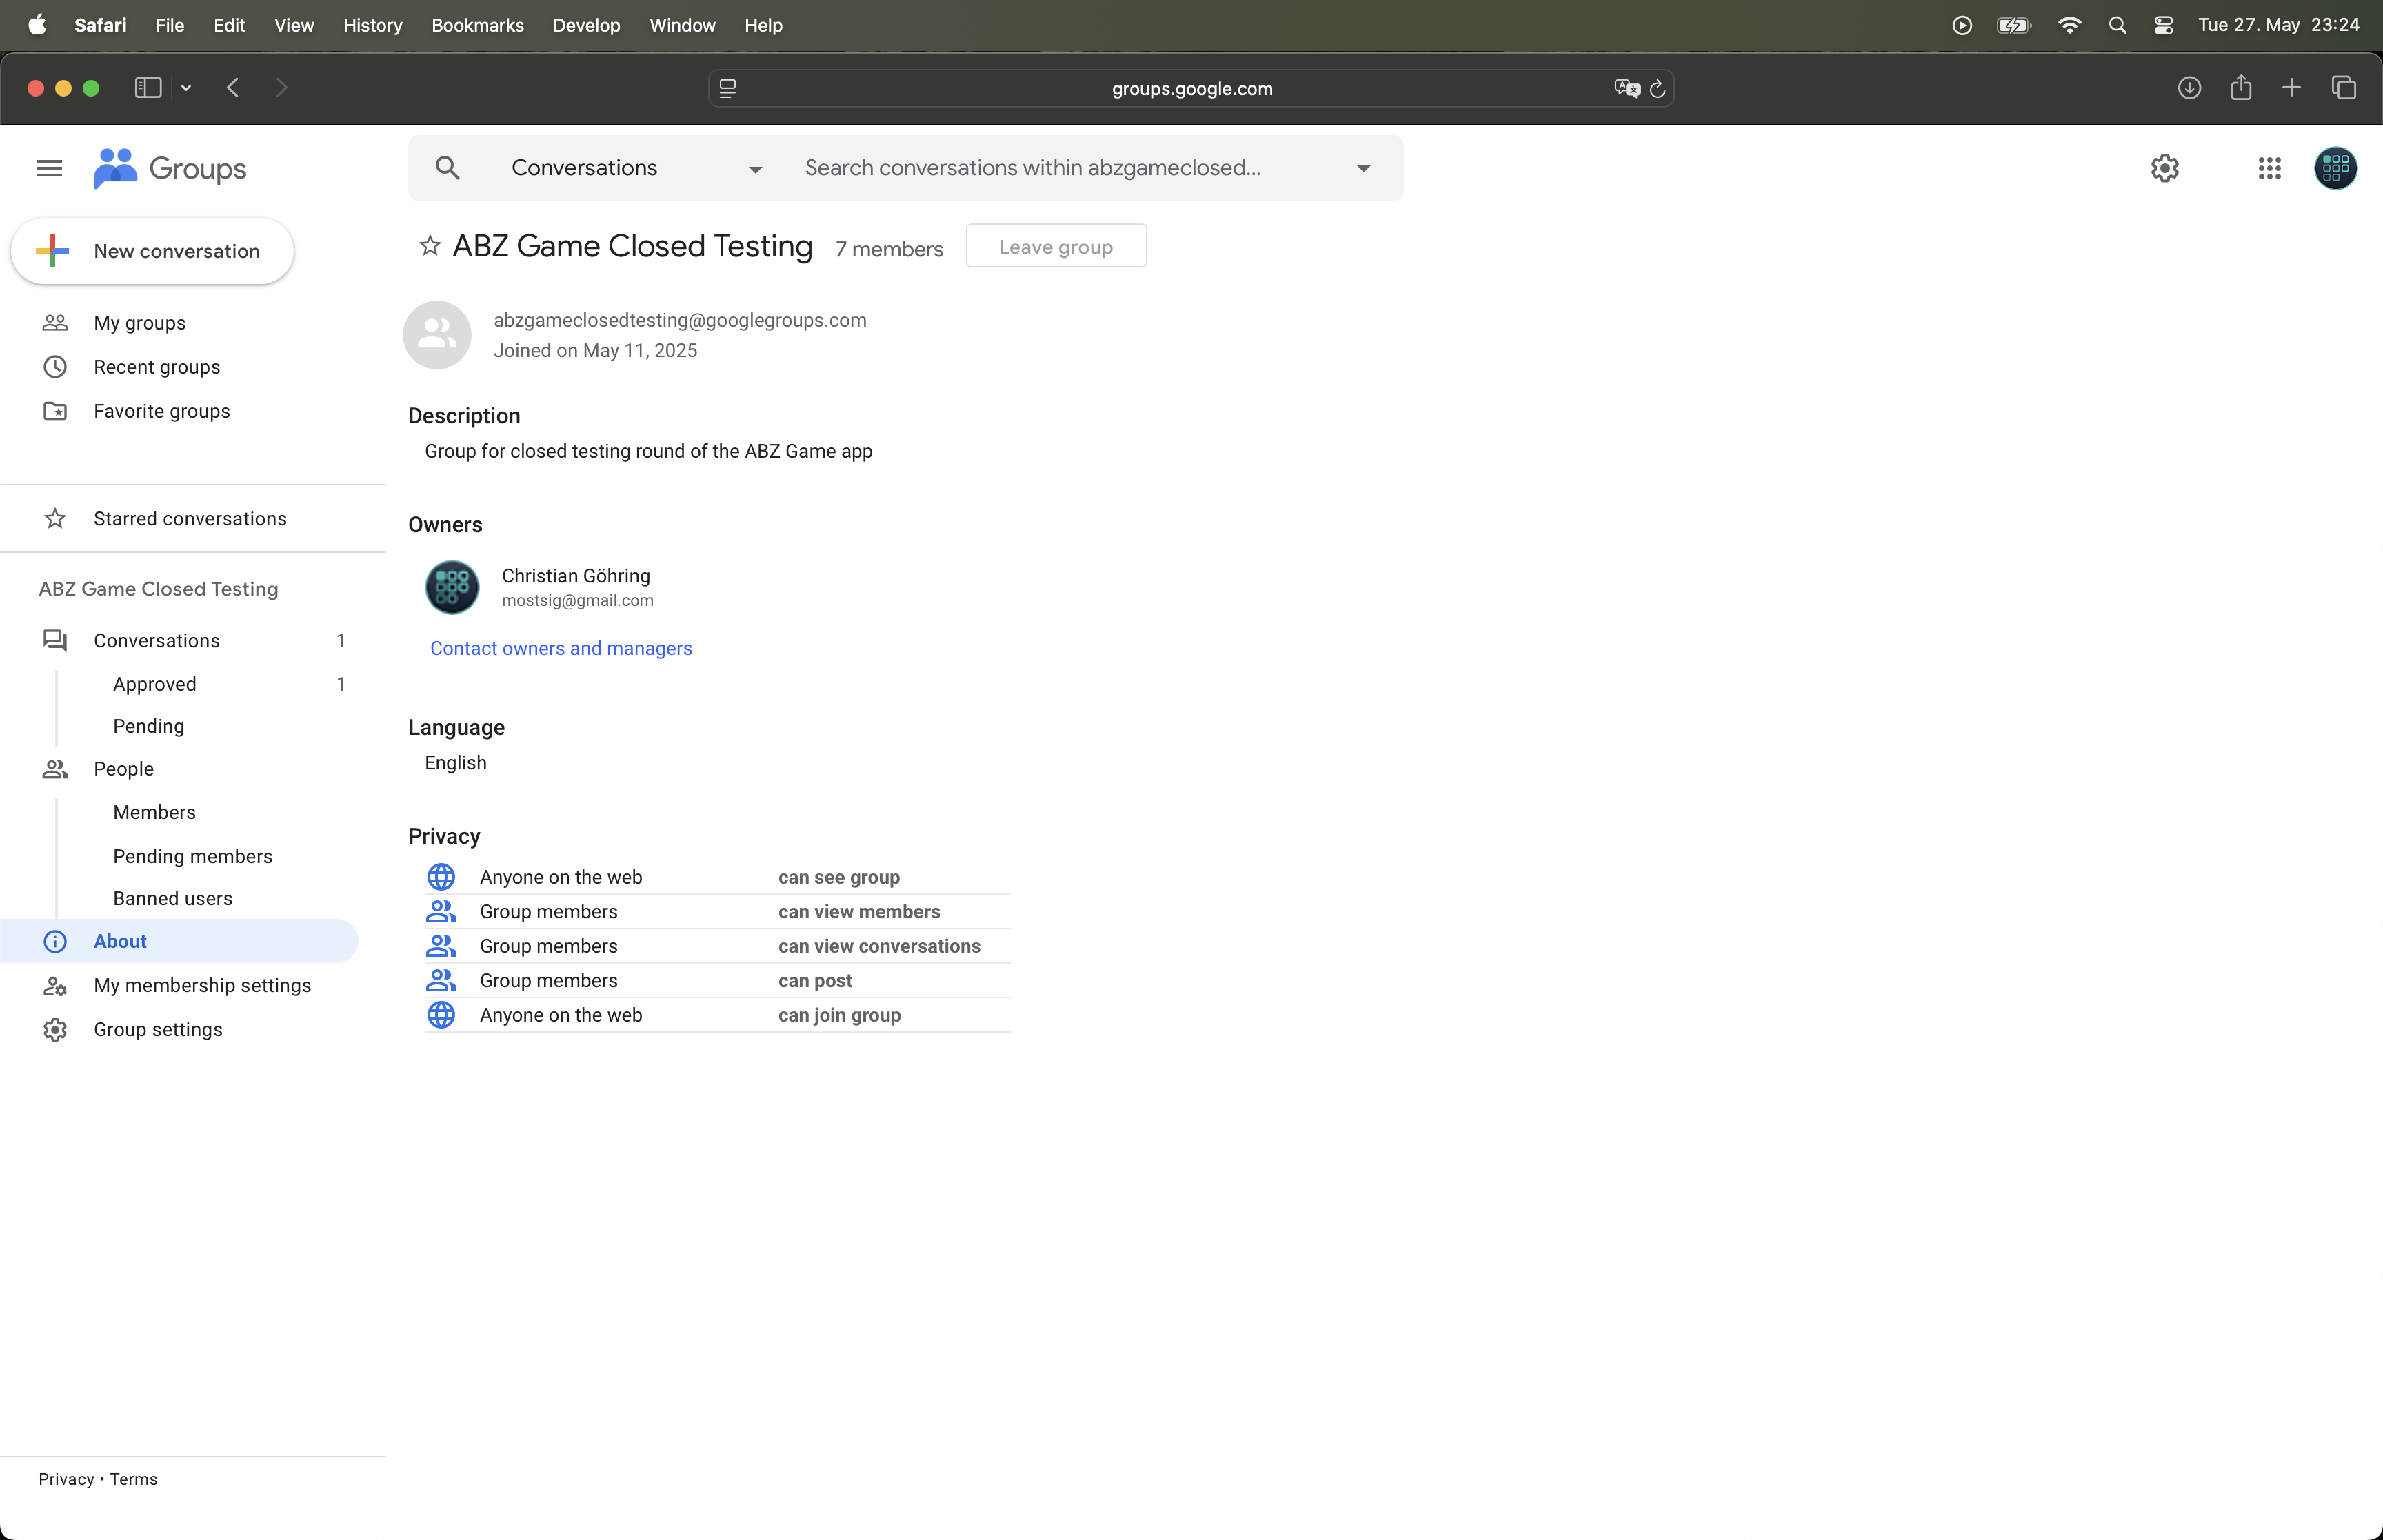Open Safari downloads icon
The height and width of the screenshot is (1540, 2383).
click(2189, 88)
